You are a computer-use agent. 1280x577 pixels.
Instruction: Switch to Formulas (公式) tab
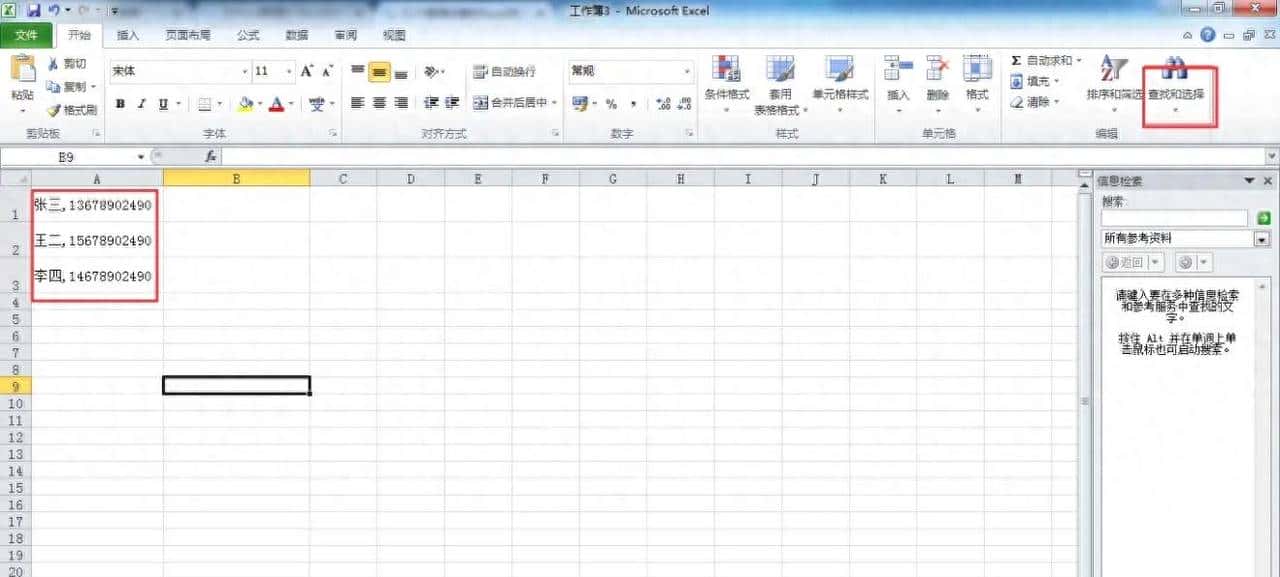point(248,35)
